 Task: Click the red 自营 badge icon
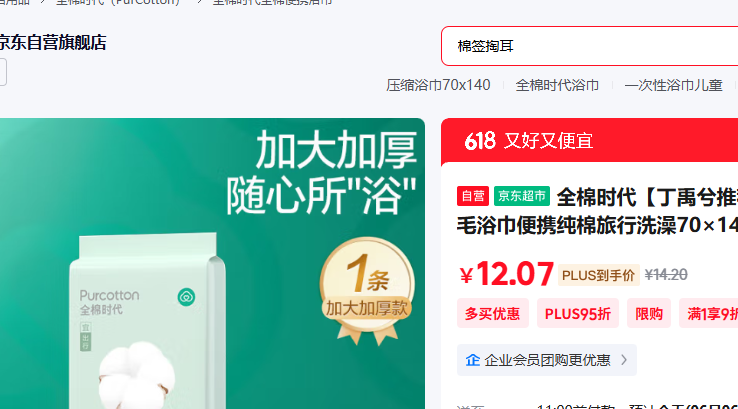point(473,196)
